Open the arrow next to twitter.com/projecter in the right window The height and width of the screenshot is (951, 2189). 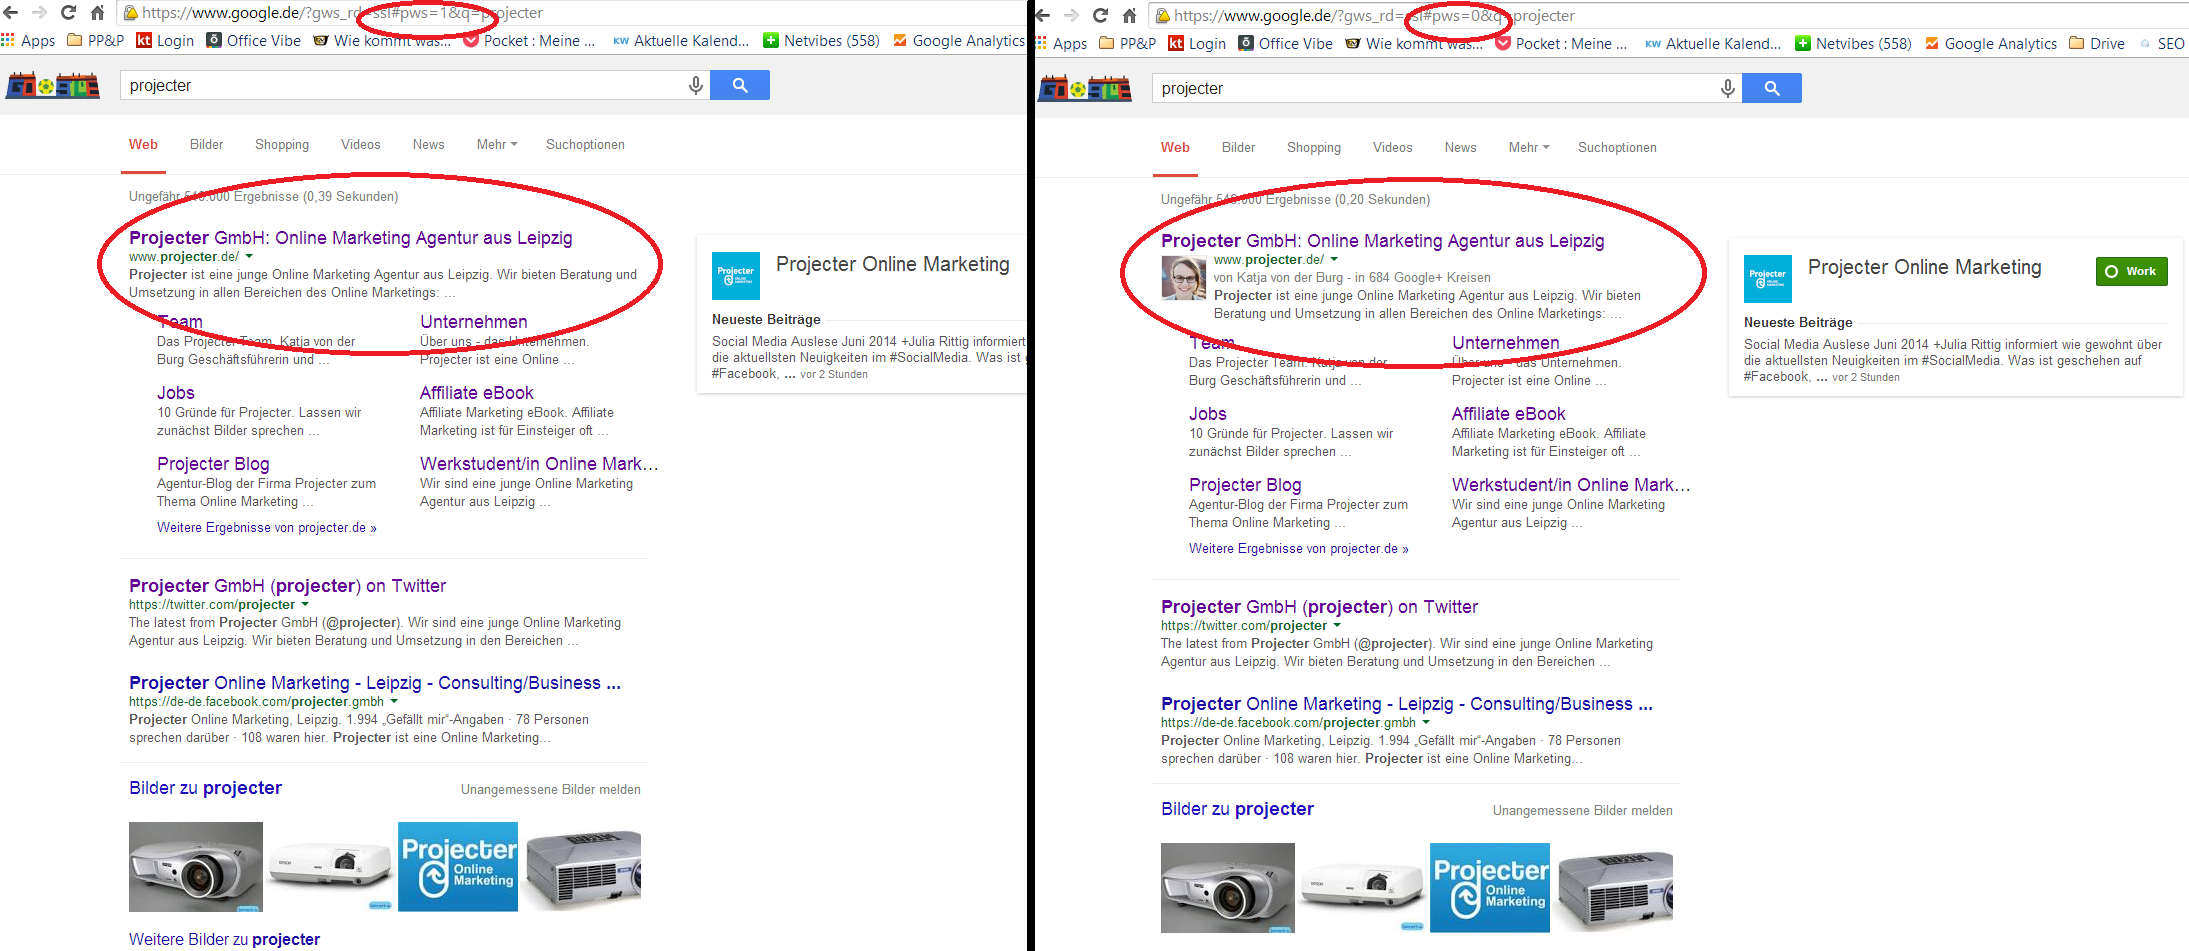click(x=1337, y=626)
